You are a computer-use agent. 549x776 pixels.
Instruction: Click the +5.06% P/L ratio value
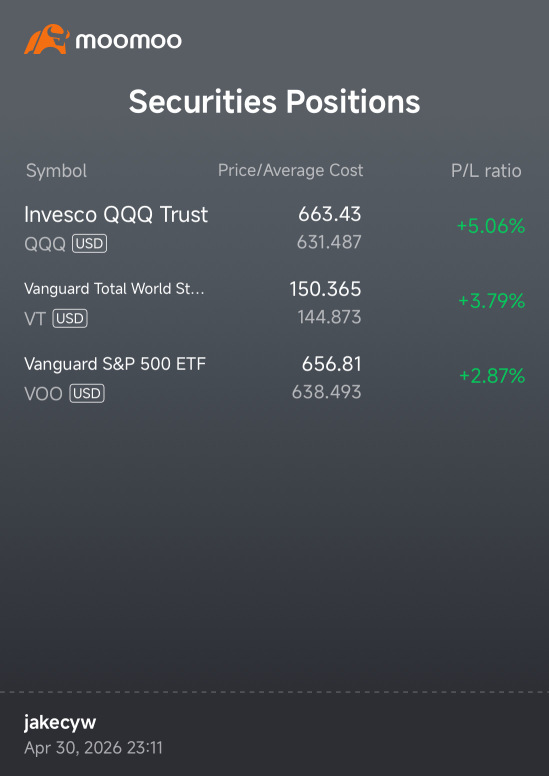click(491, 227)
